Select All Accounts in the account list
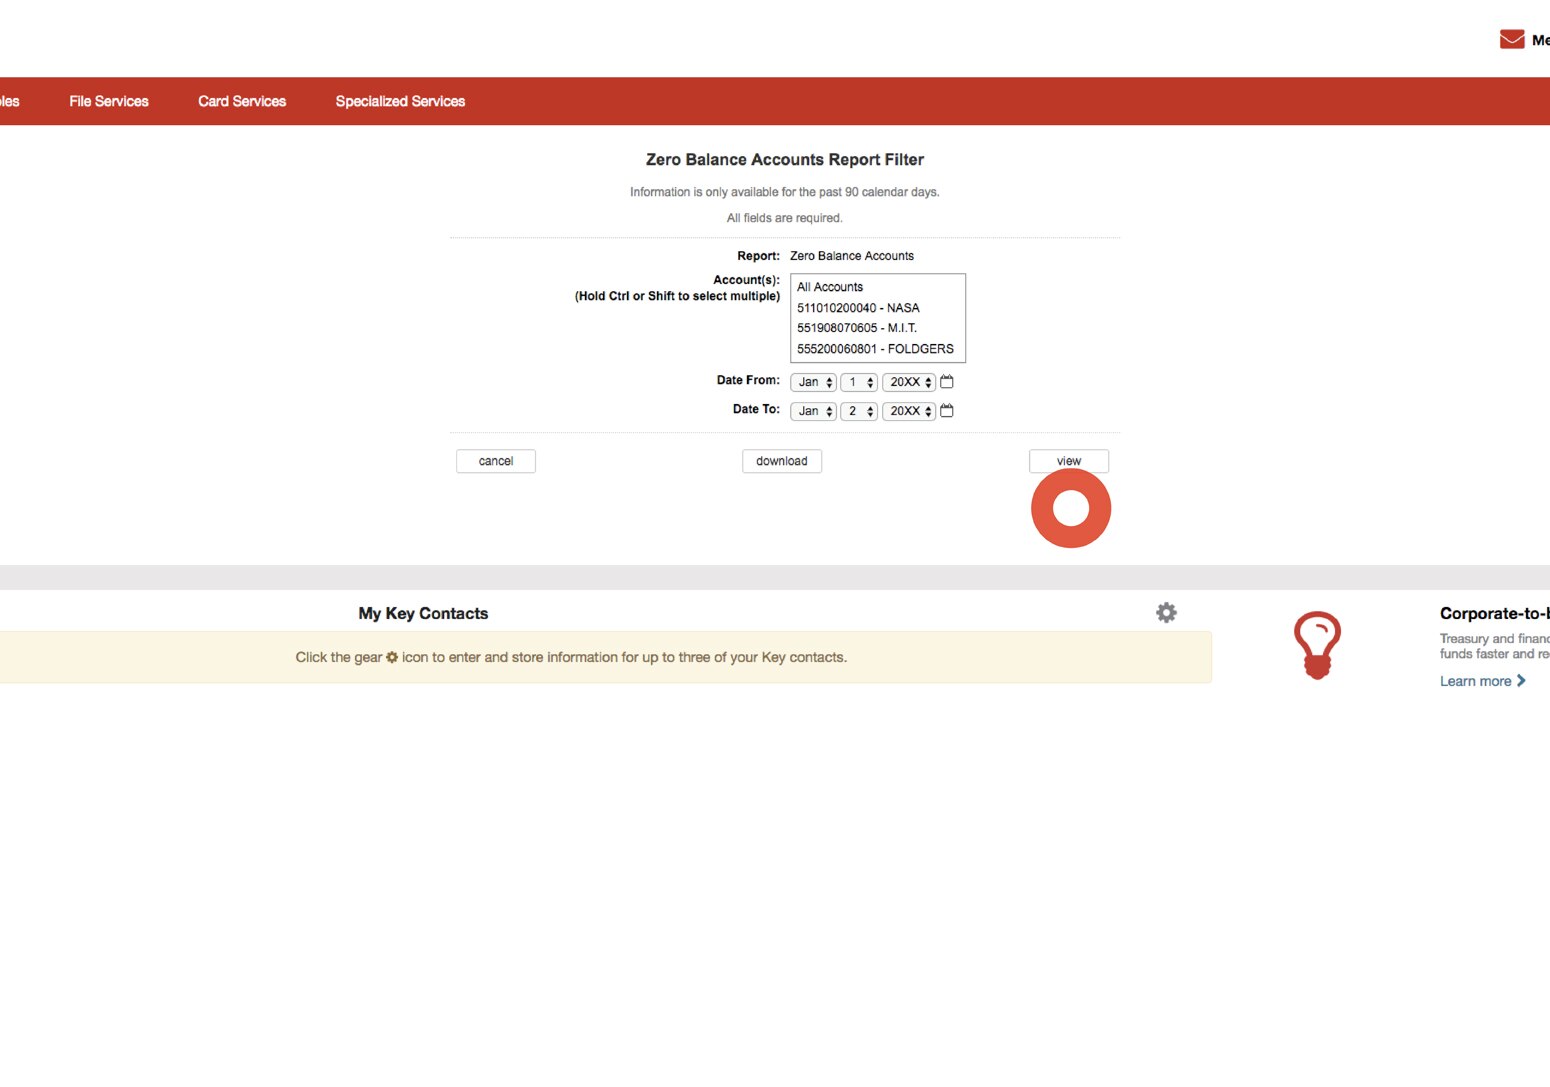The width and height of the screenshot is (1550, 1087). 830,287
